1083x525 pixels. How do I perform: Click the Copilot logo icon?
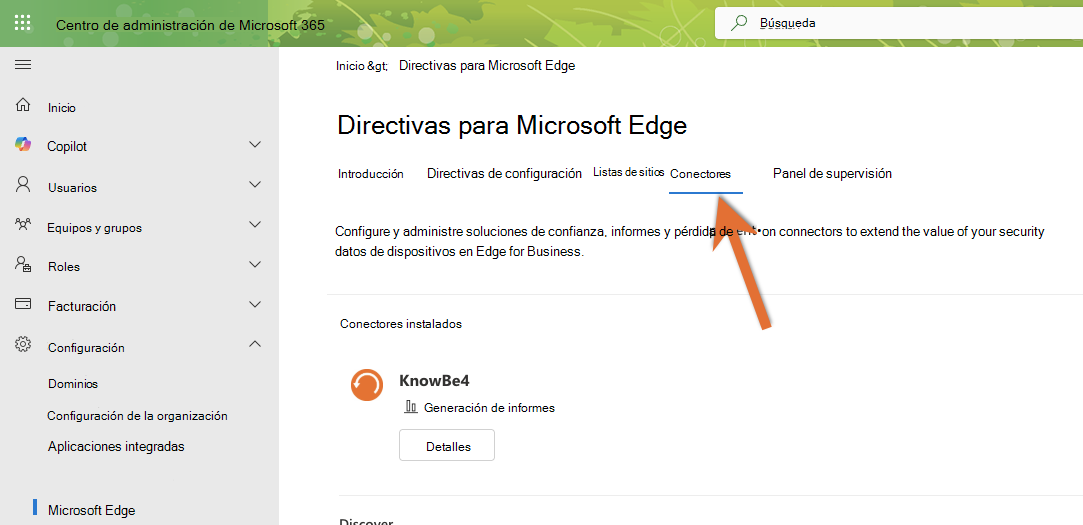point(23,144)
